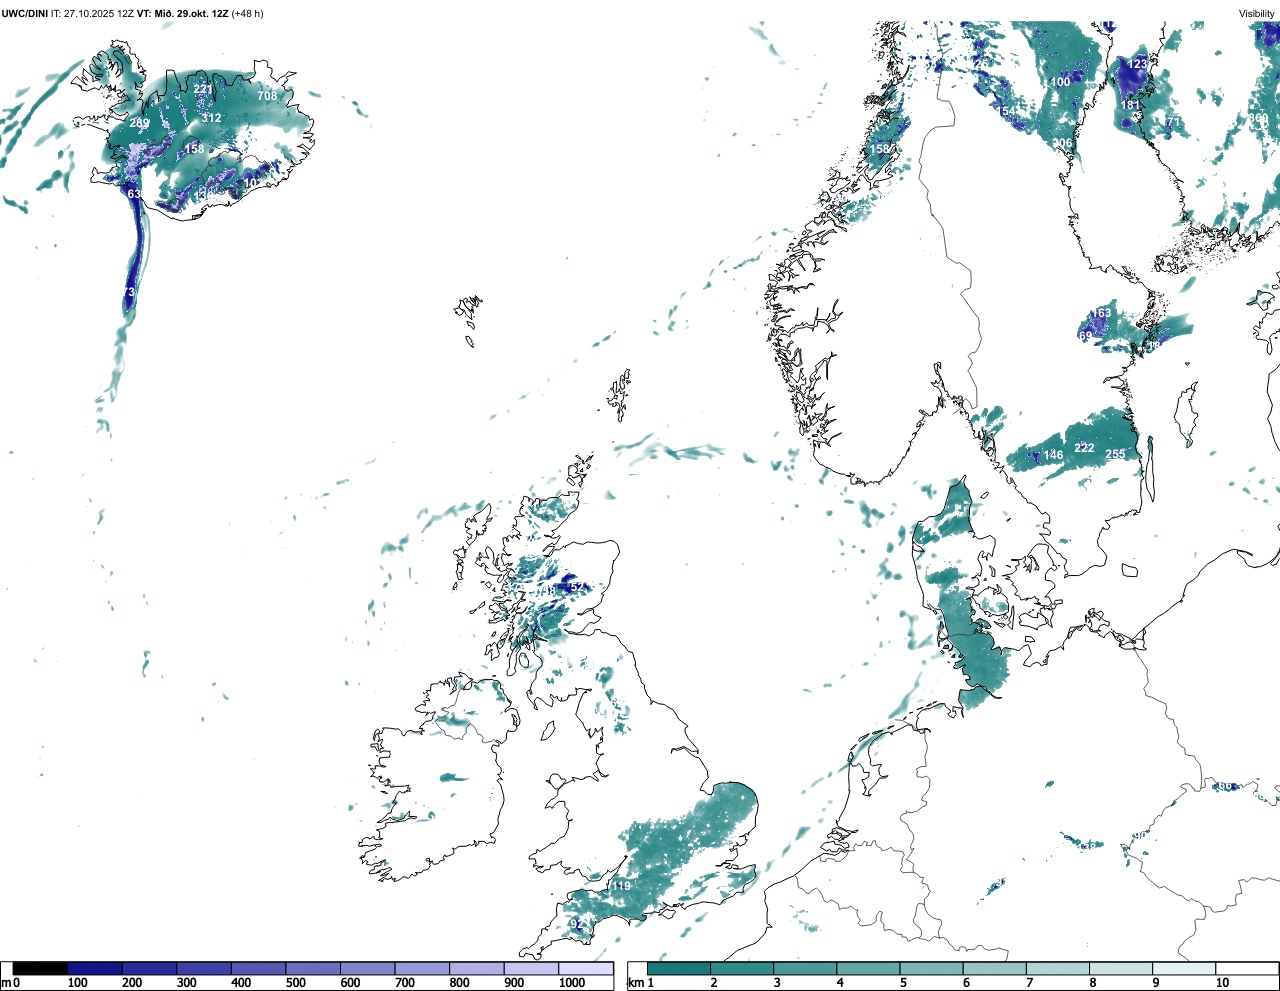Click the '119' value over southwest England

[x=621, y=886]
